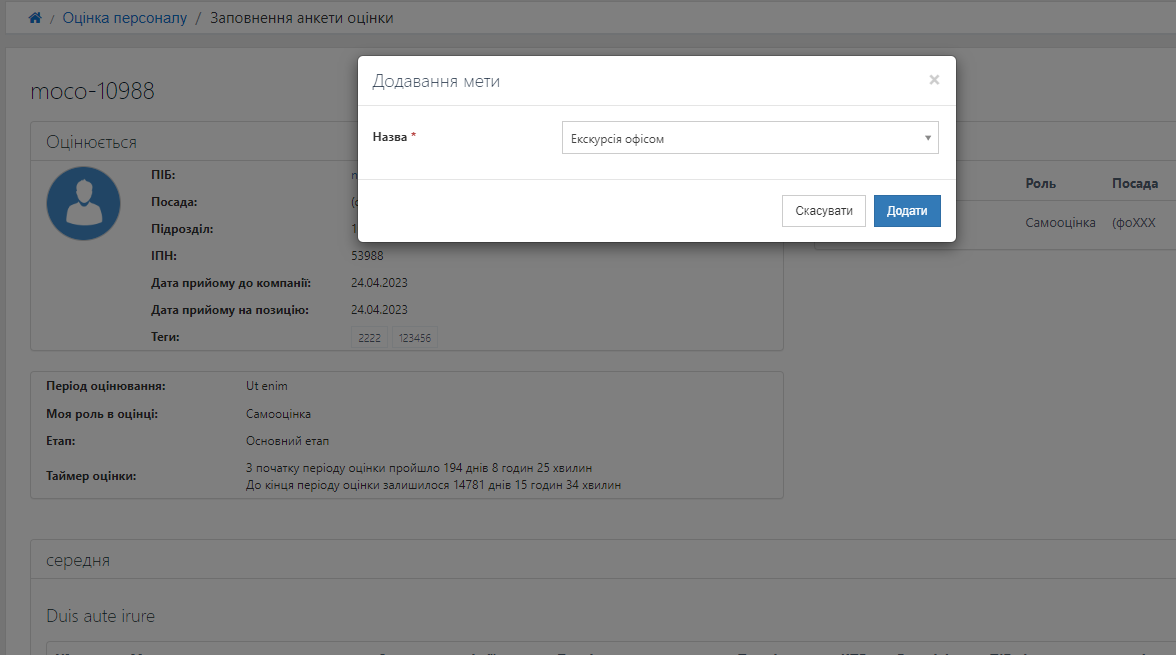
Task: Click the user avatar picture
Action: click(x=83, y=203)
